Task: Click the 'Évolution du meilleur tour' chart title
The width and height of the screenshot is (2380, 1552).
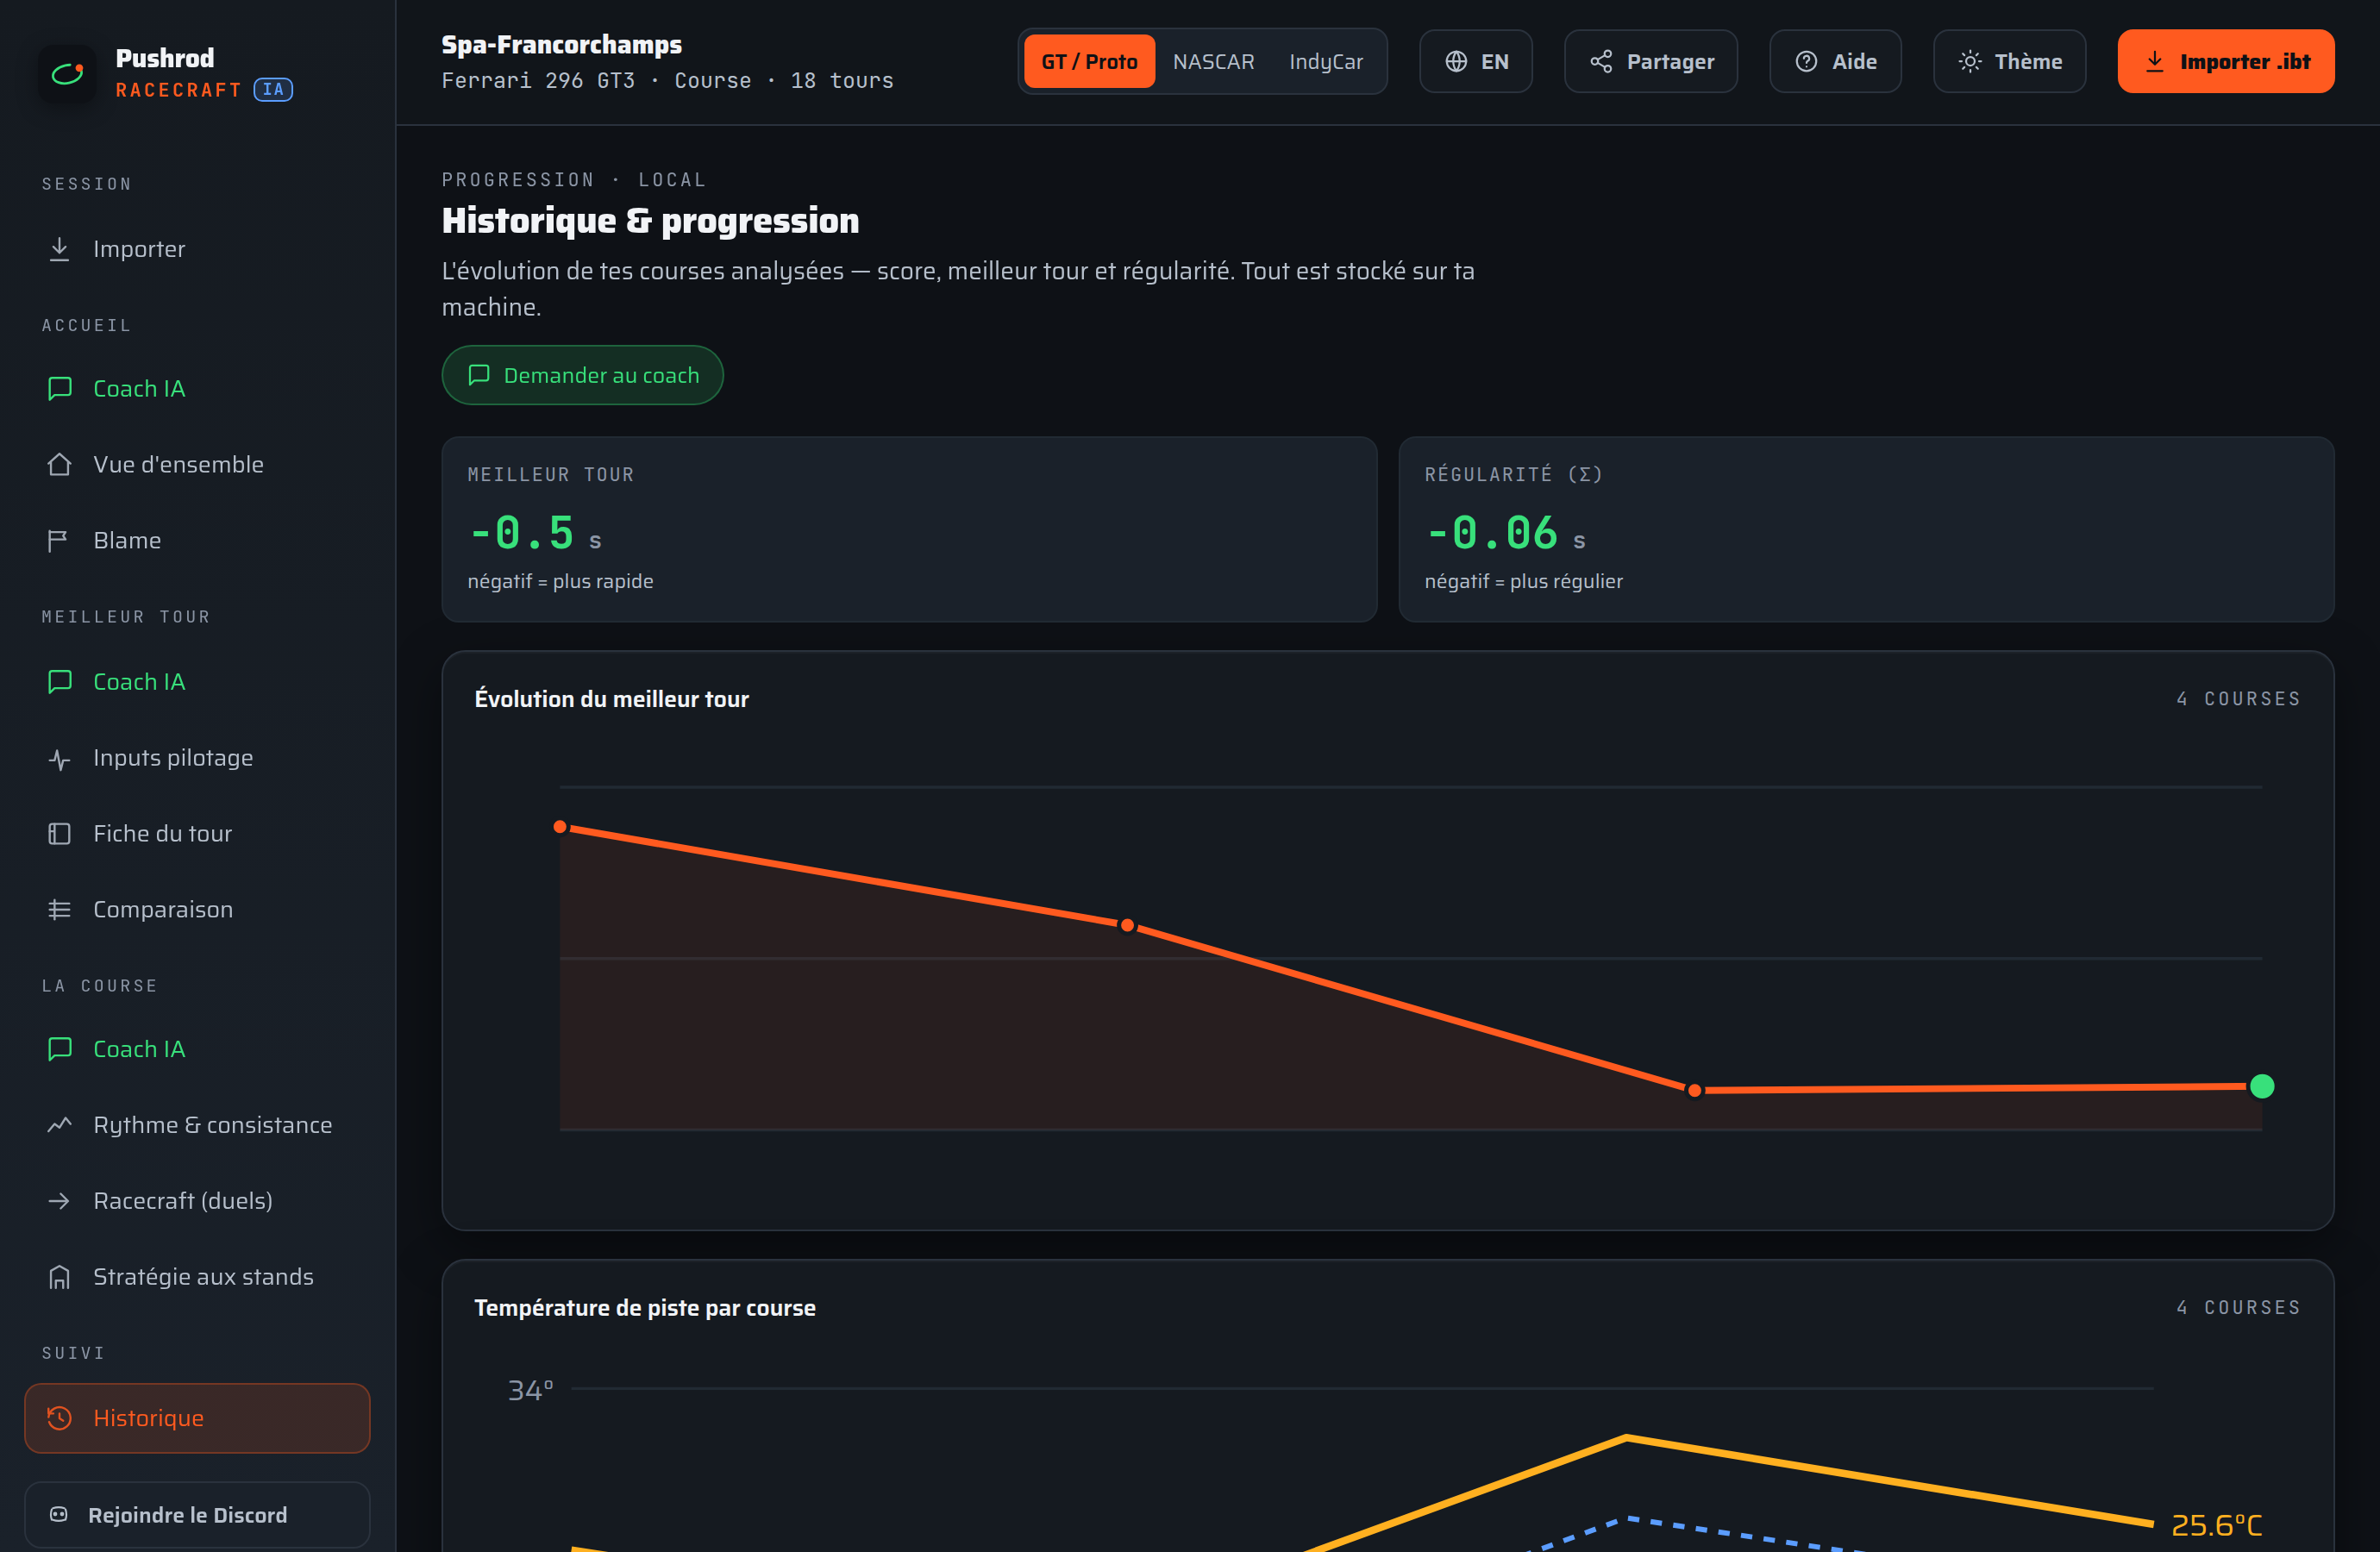Action: click(x=612, y=699)
